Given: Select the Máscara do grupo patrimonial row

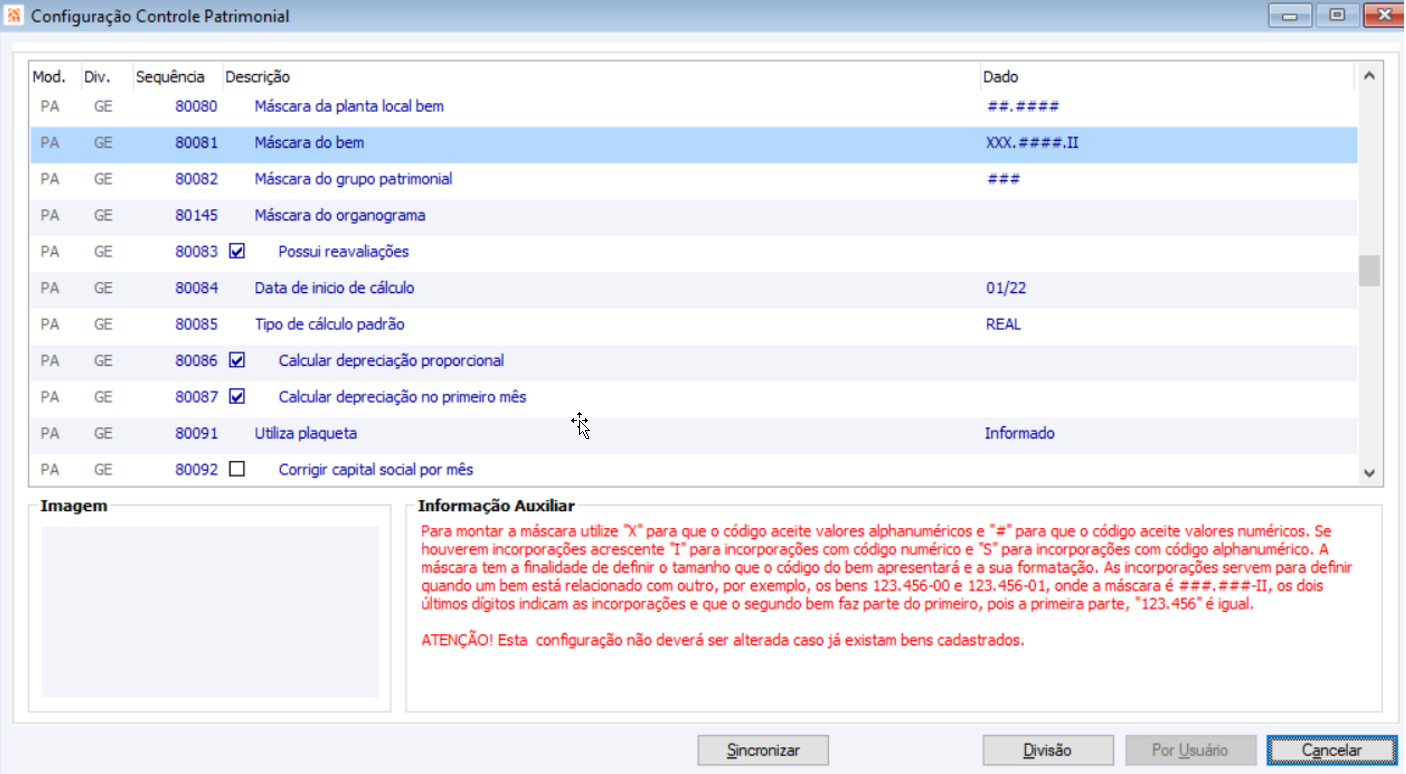Looking at the screenshot, I should click(x=694, y=179).
